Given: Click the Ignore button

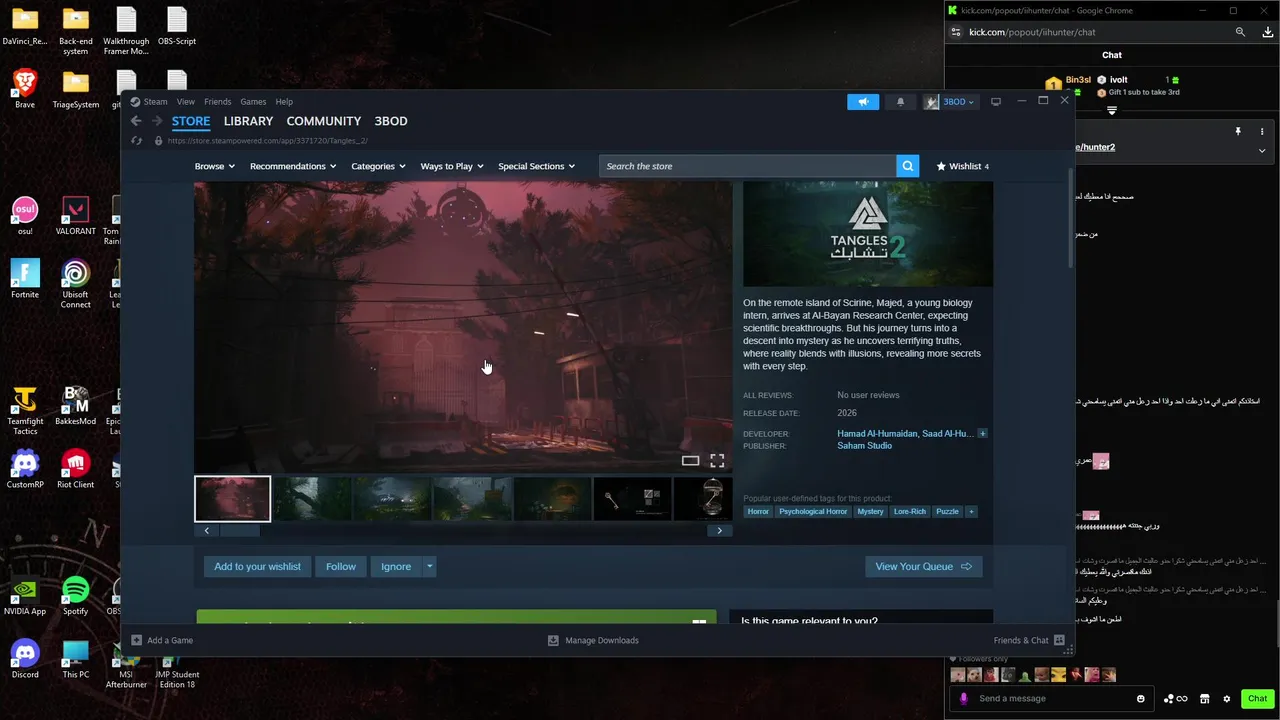Looking at the screenshot, I should 396,566.
